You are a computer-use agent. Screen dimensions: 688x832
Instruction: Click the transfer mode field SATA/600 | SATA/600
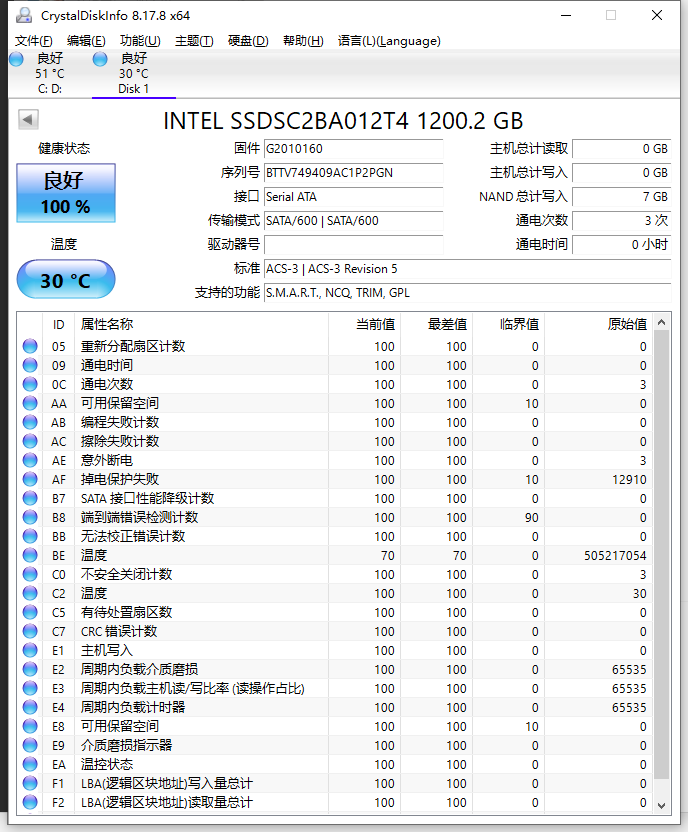tap(353, 221)
